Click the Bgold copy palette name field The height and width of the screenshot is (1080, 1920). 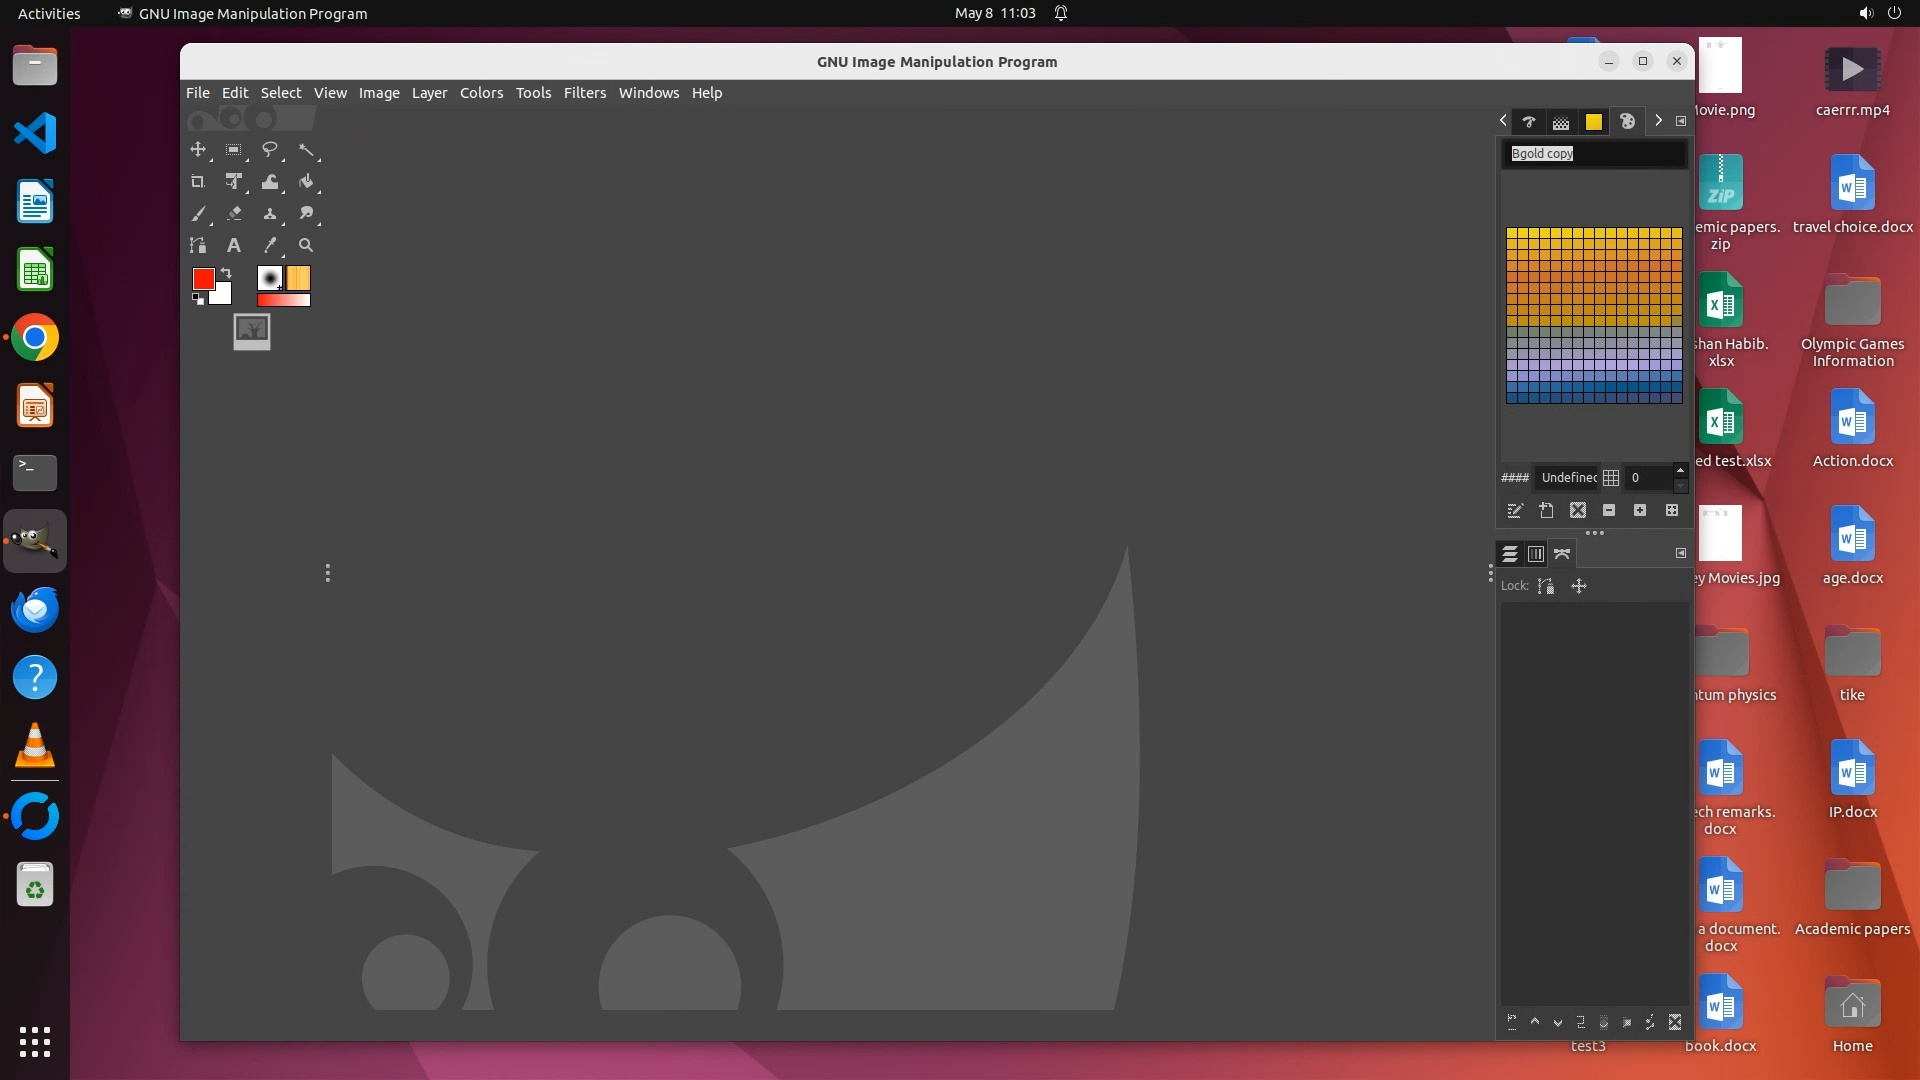click(x=1594, y=154)
